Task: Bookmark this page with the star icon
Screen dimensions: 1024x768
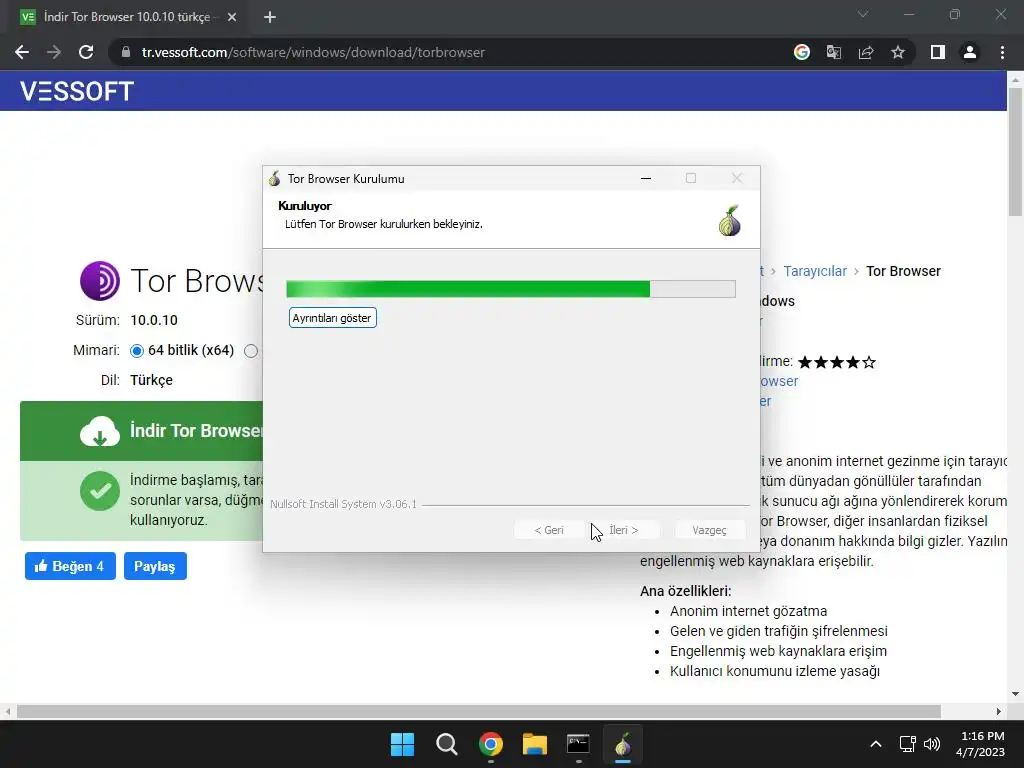Action: click(898, 52)
